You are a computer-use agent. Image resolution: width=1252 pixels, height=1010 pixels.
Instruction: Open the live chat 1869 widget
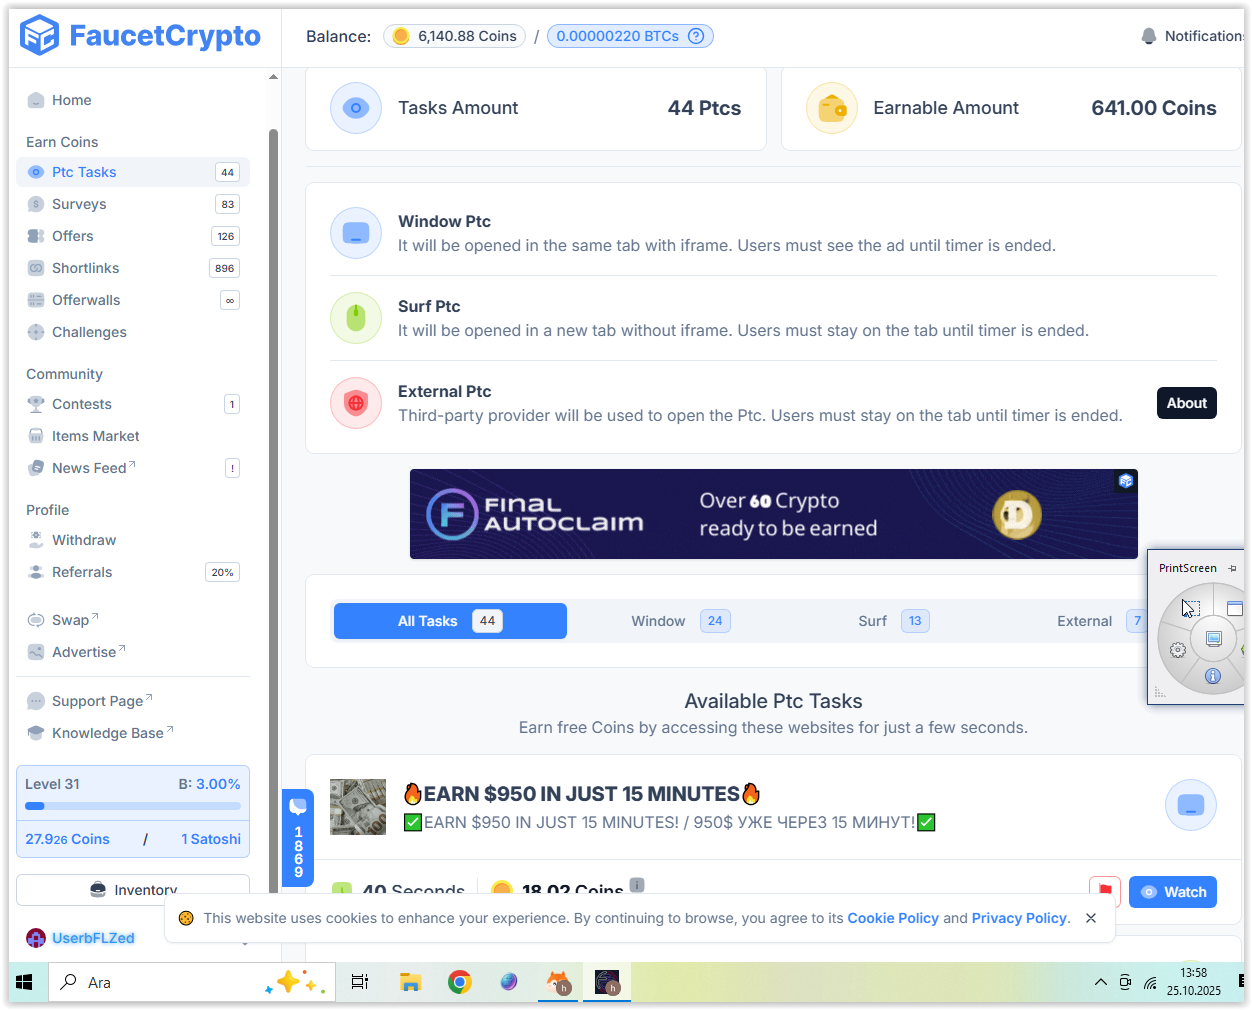pos(298,838)
